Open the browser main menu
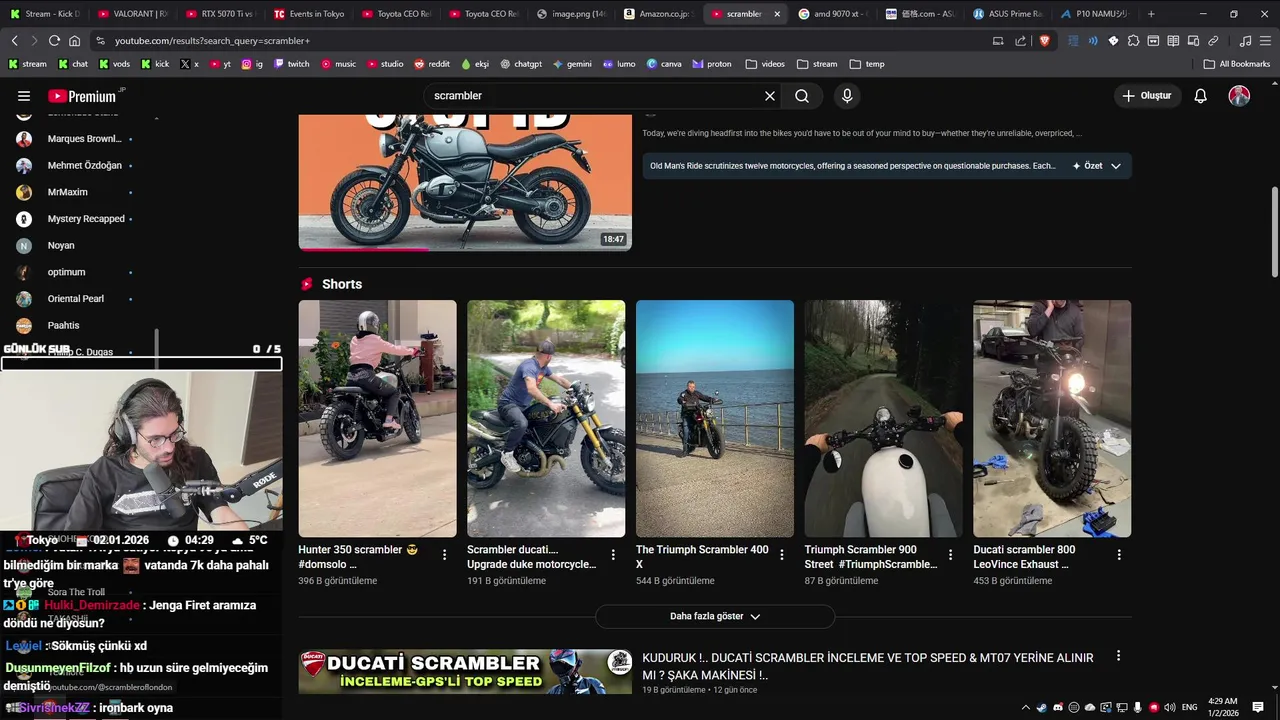The height and width of the screenshot is (720, 1280). point(1265,41)
